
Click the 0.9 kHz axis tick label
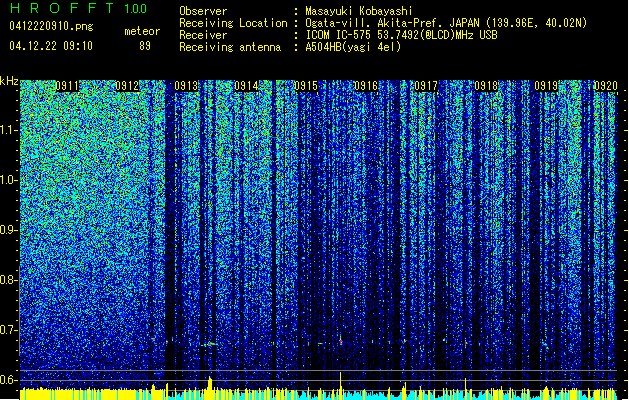[x=8, y=230]
